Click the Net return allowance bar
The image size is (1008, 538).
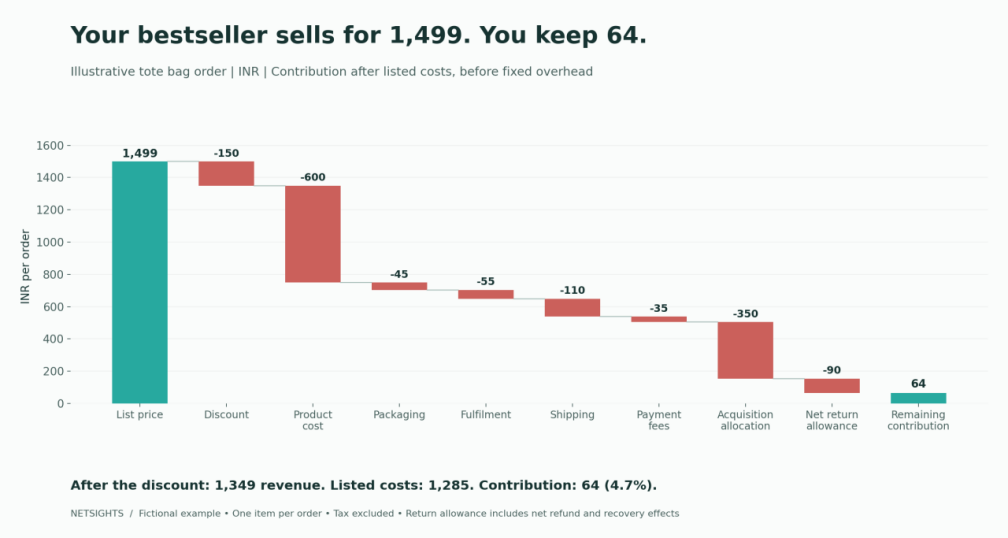(x=832, y=386)
